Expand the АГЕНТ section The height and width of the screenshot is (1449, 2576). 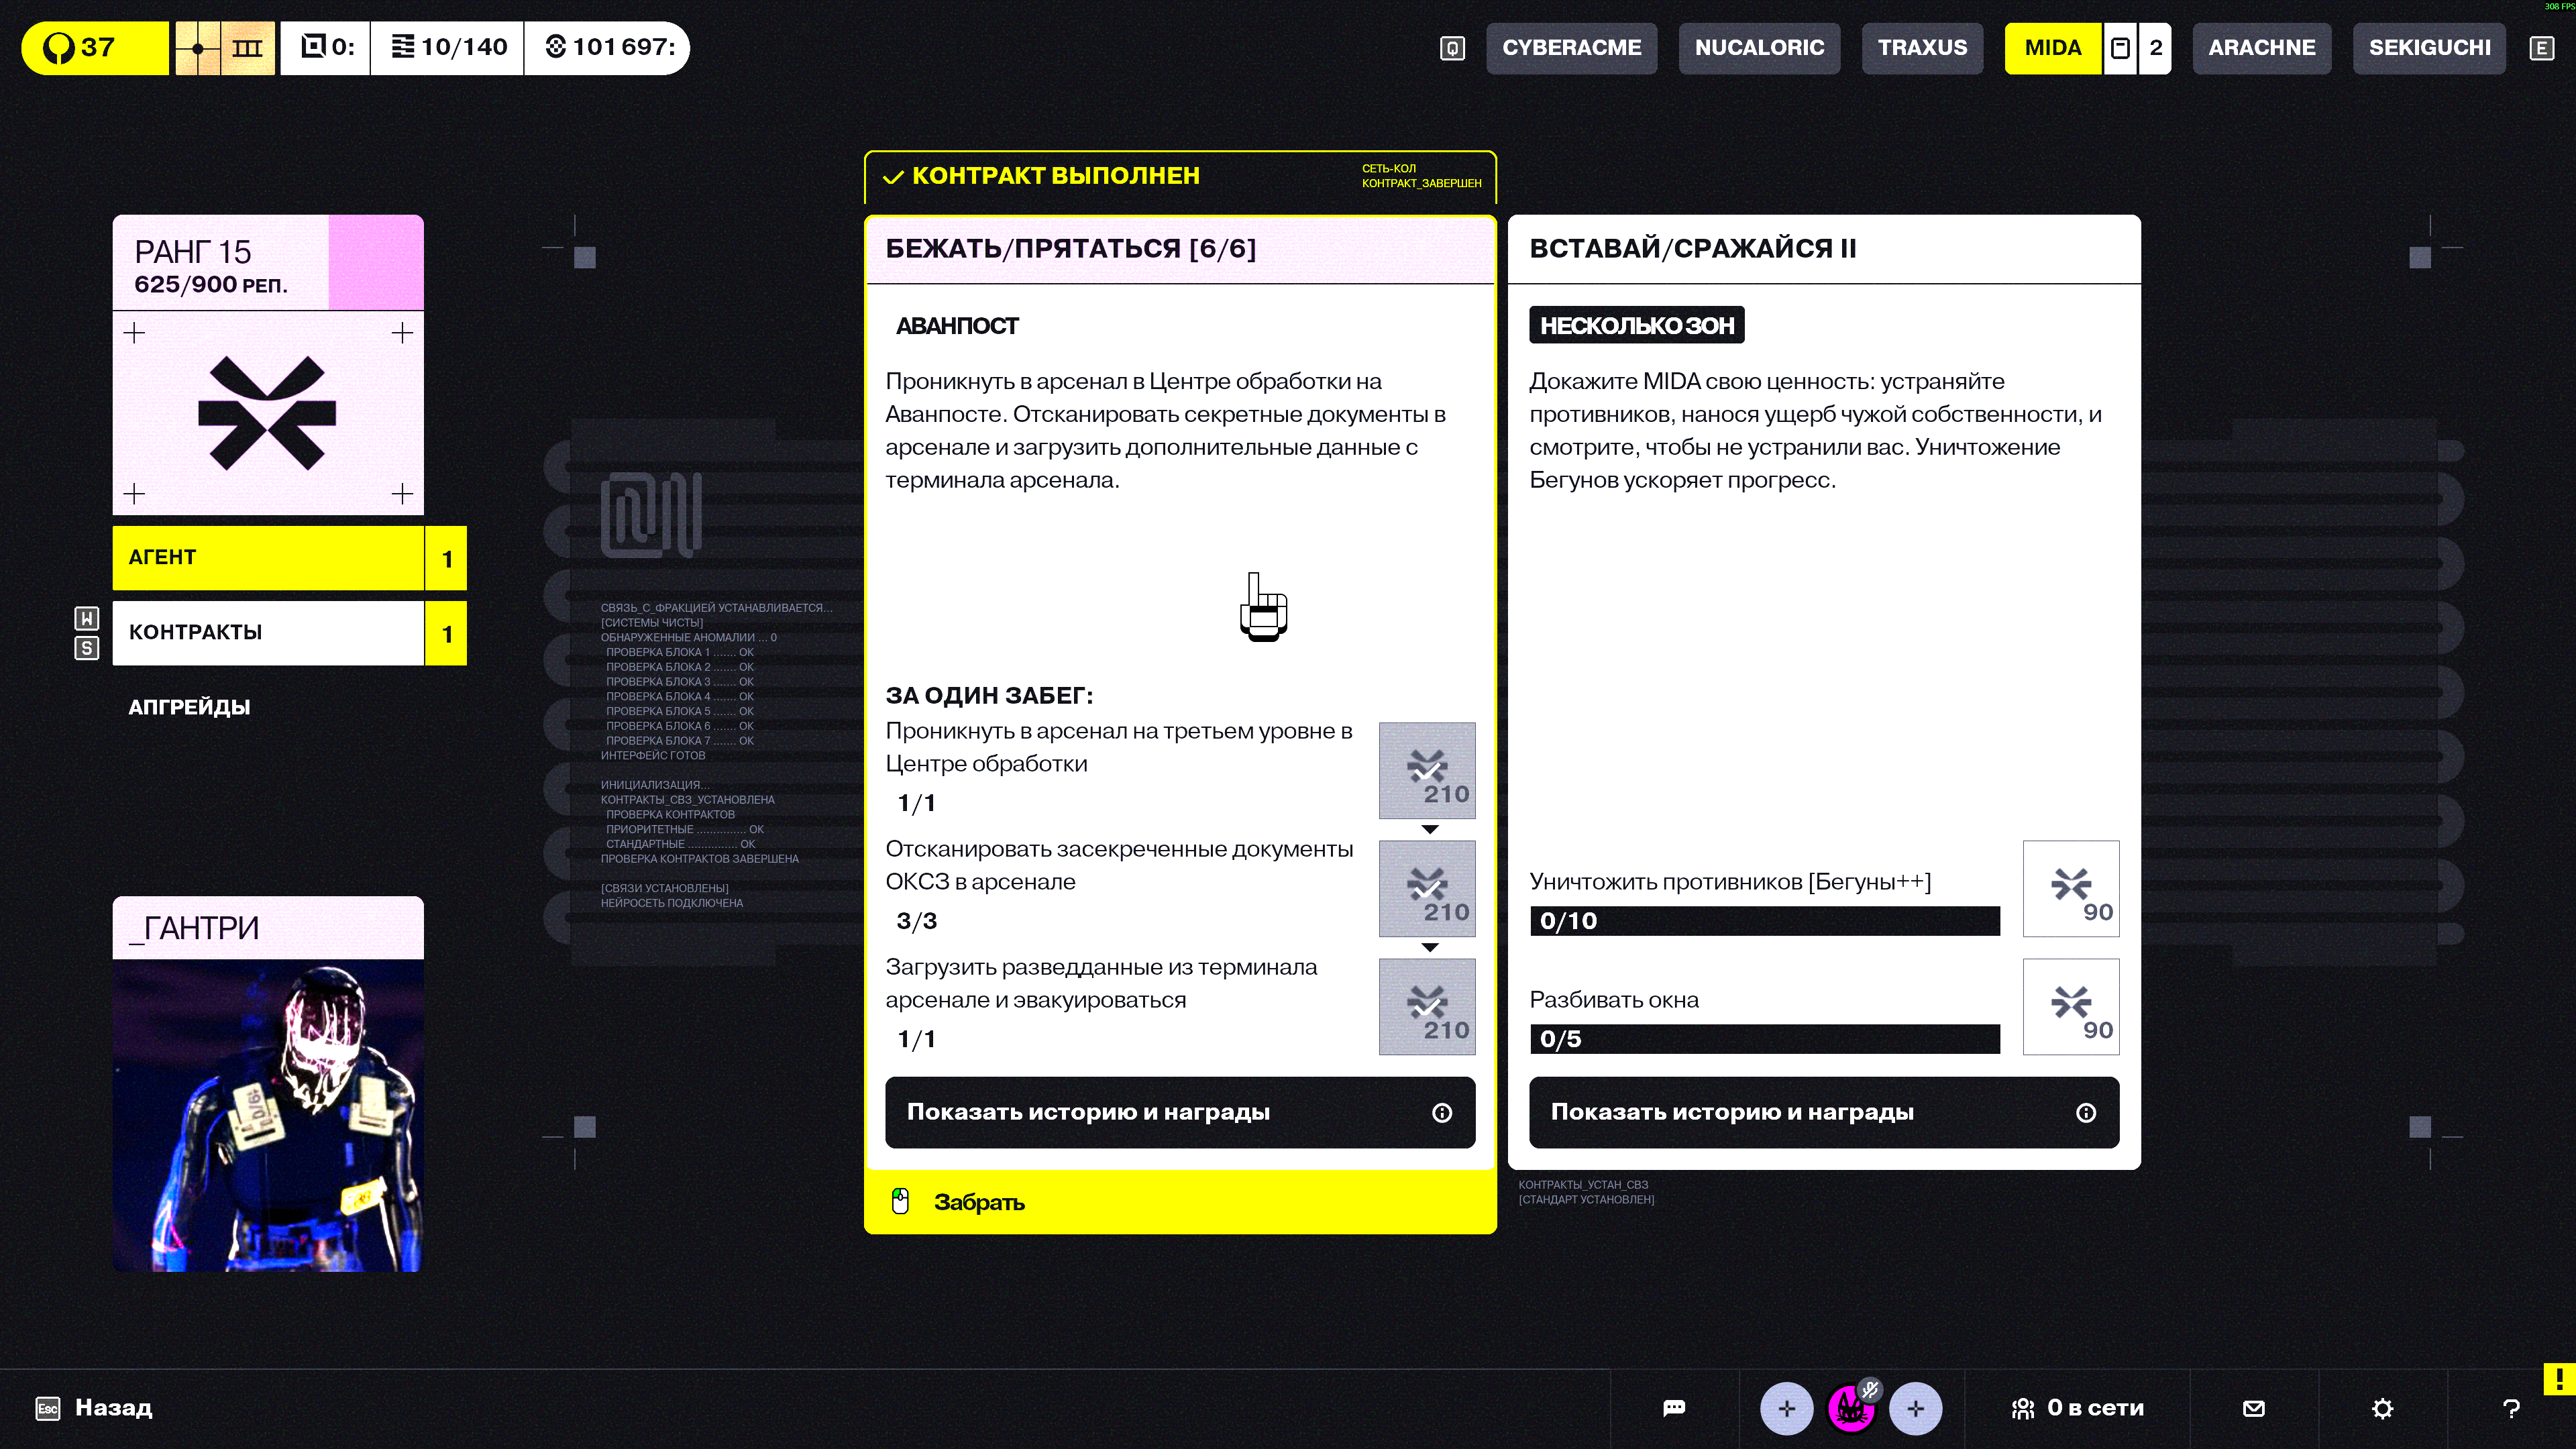point(289,557)
